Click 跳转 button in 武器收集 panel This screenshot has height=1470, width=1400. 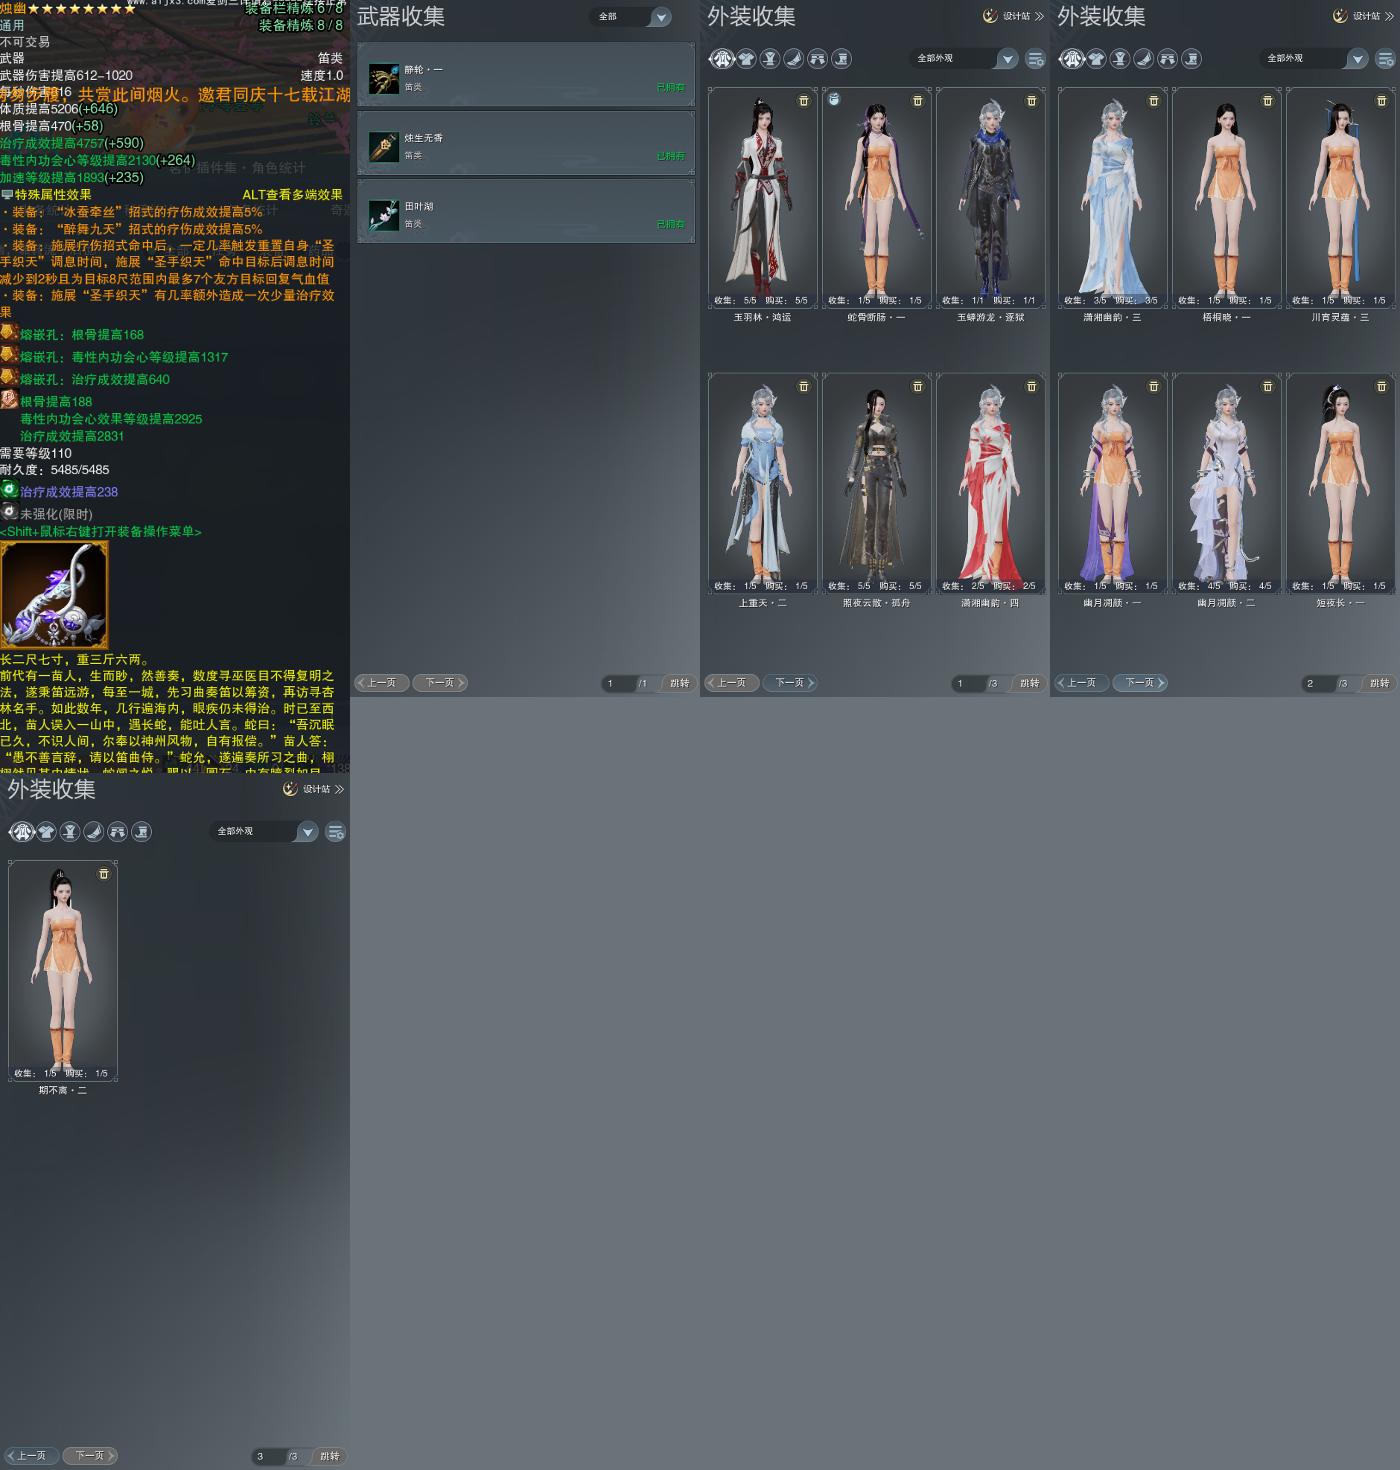point(680,683)
